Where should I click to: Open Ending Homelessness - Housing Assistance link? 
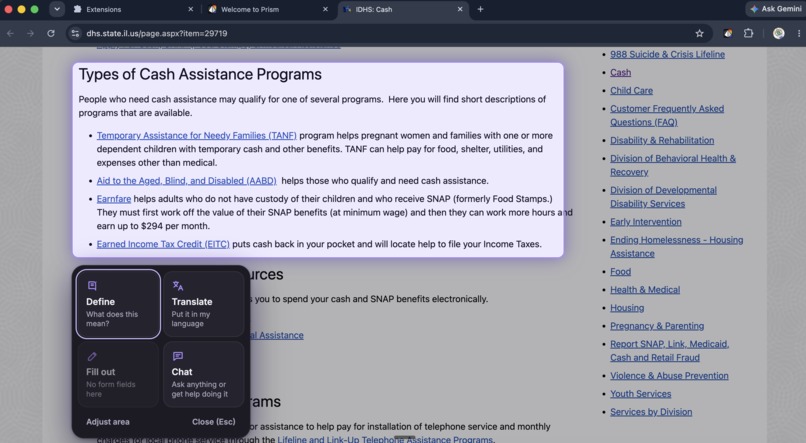click(676, 247)
